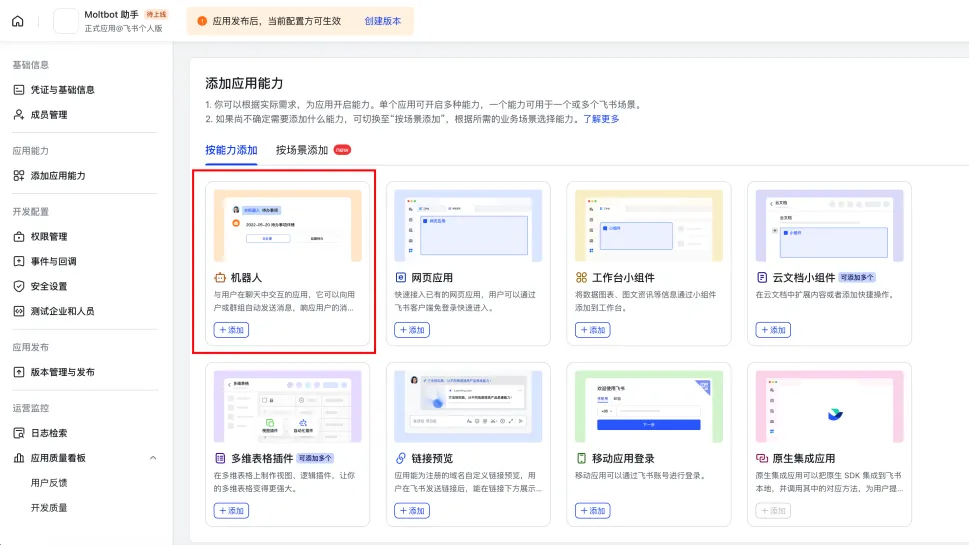The height and width of the screenshot is (545, 969).
Task: Open 成员管理 in sidebar
Action: pyautogui.click(x=49, y=114)
